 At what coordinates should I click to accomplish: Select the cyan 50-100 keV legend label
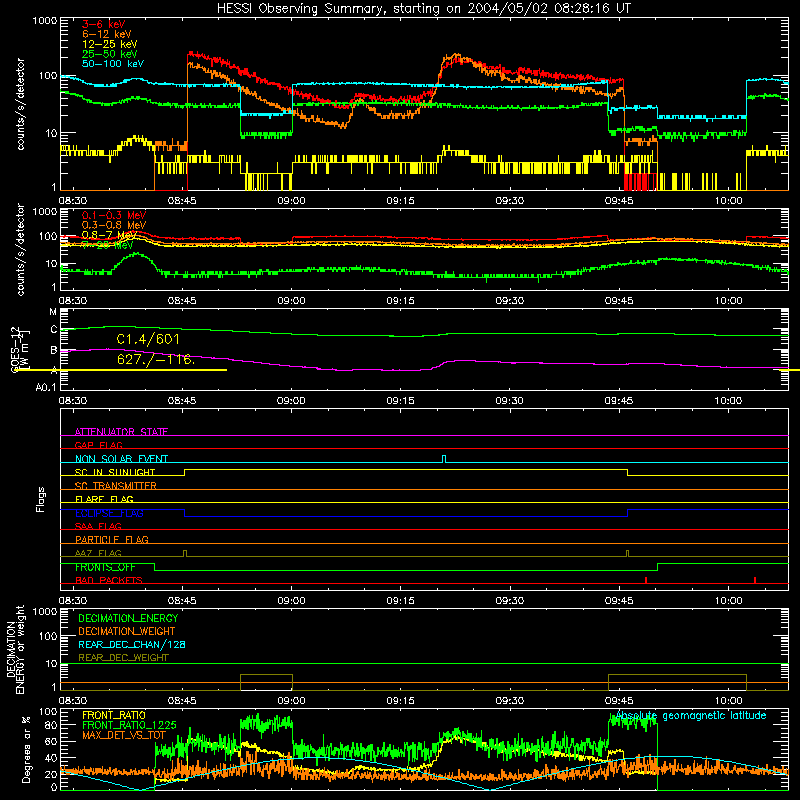(x=113, y=64)
